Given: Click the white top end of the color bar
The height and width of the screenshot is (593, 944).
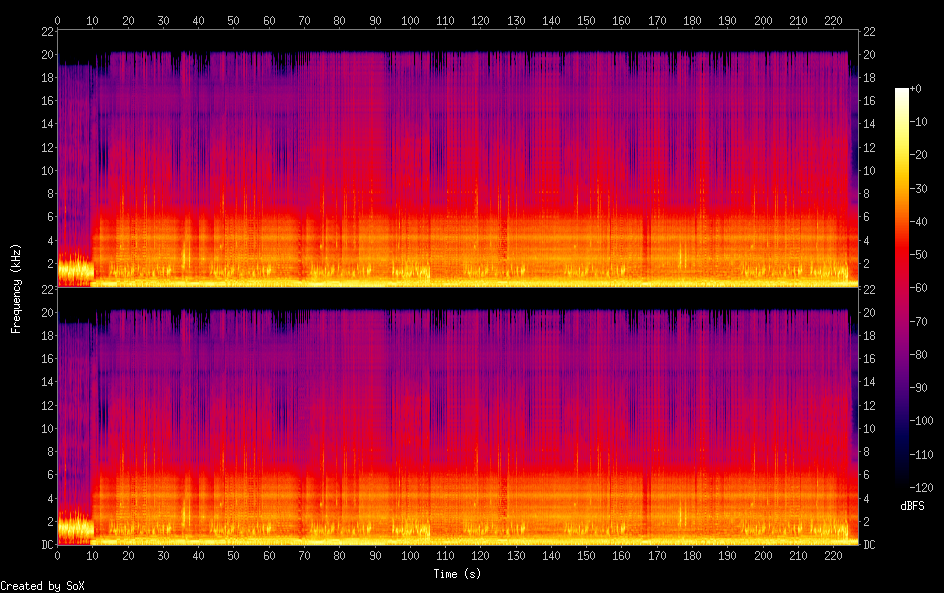Looking at the screenshot, I should (x=902, y=92).
